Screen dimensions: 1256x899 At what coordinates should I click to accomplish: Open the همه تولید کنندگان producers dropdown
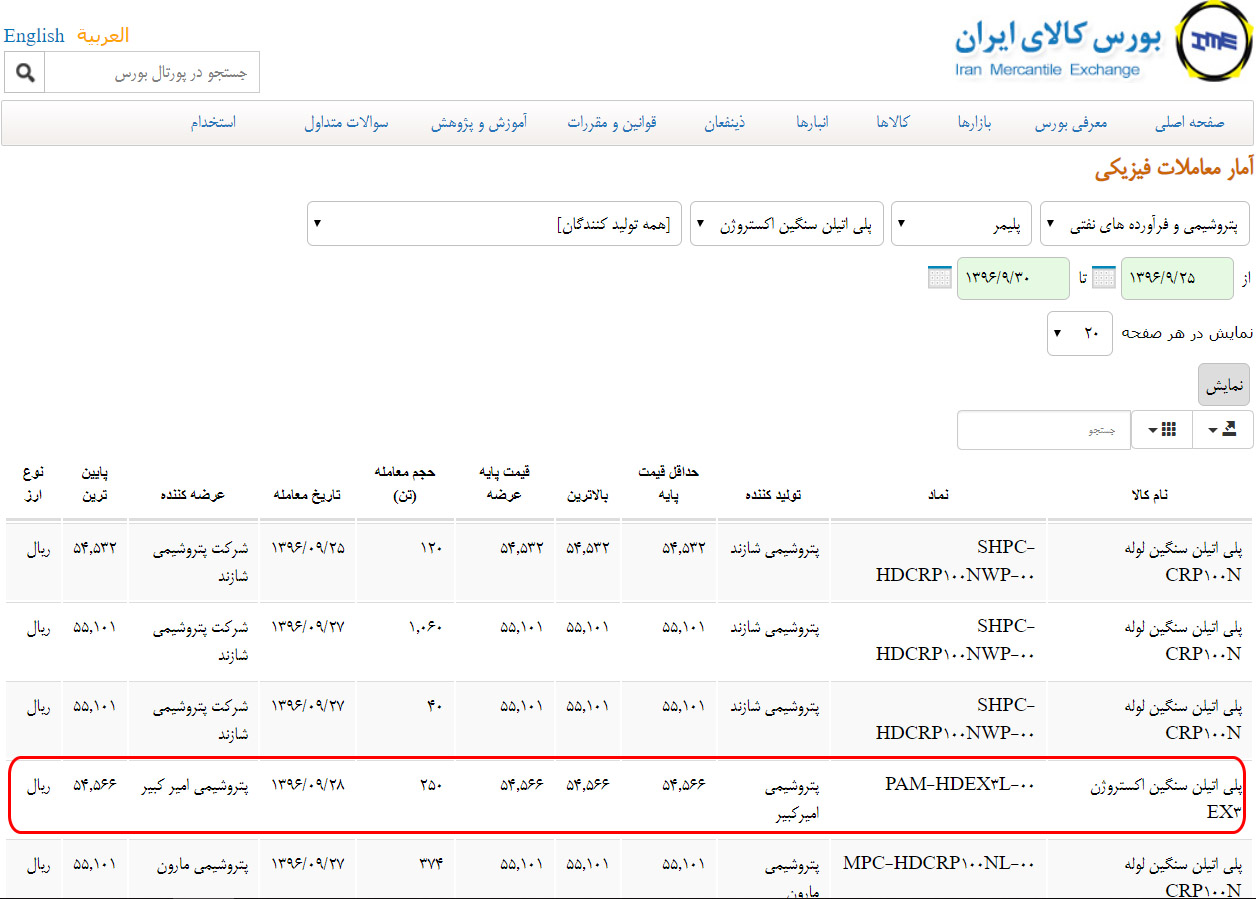click(x=494, y=224)
